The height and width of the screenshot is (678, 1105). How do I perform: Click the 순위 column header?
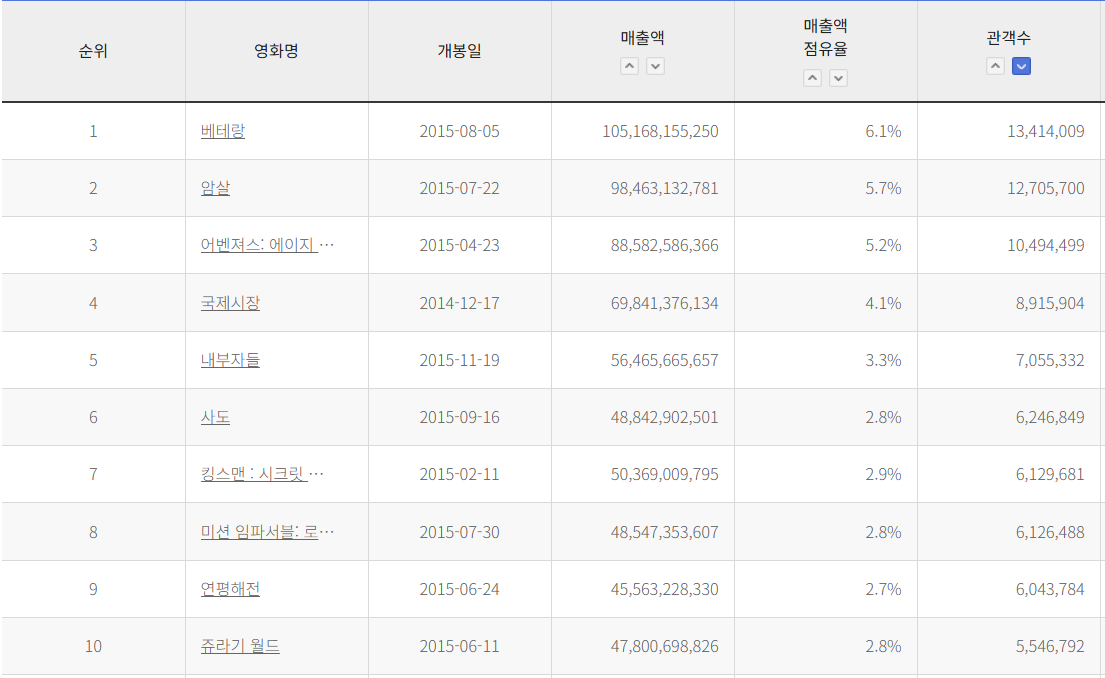(x=93, y=51)
